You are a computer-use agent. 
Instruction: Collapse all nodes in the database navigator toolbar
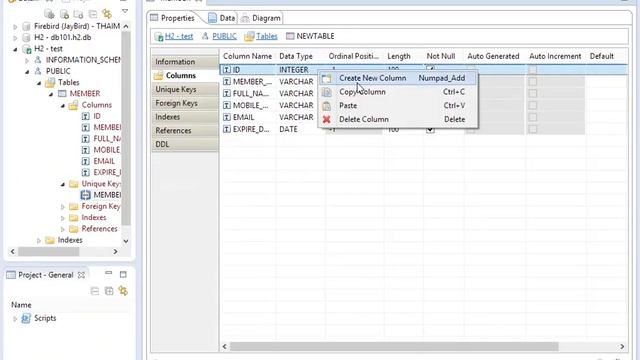coord(93,15)
